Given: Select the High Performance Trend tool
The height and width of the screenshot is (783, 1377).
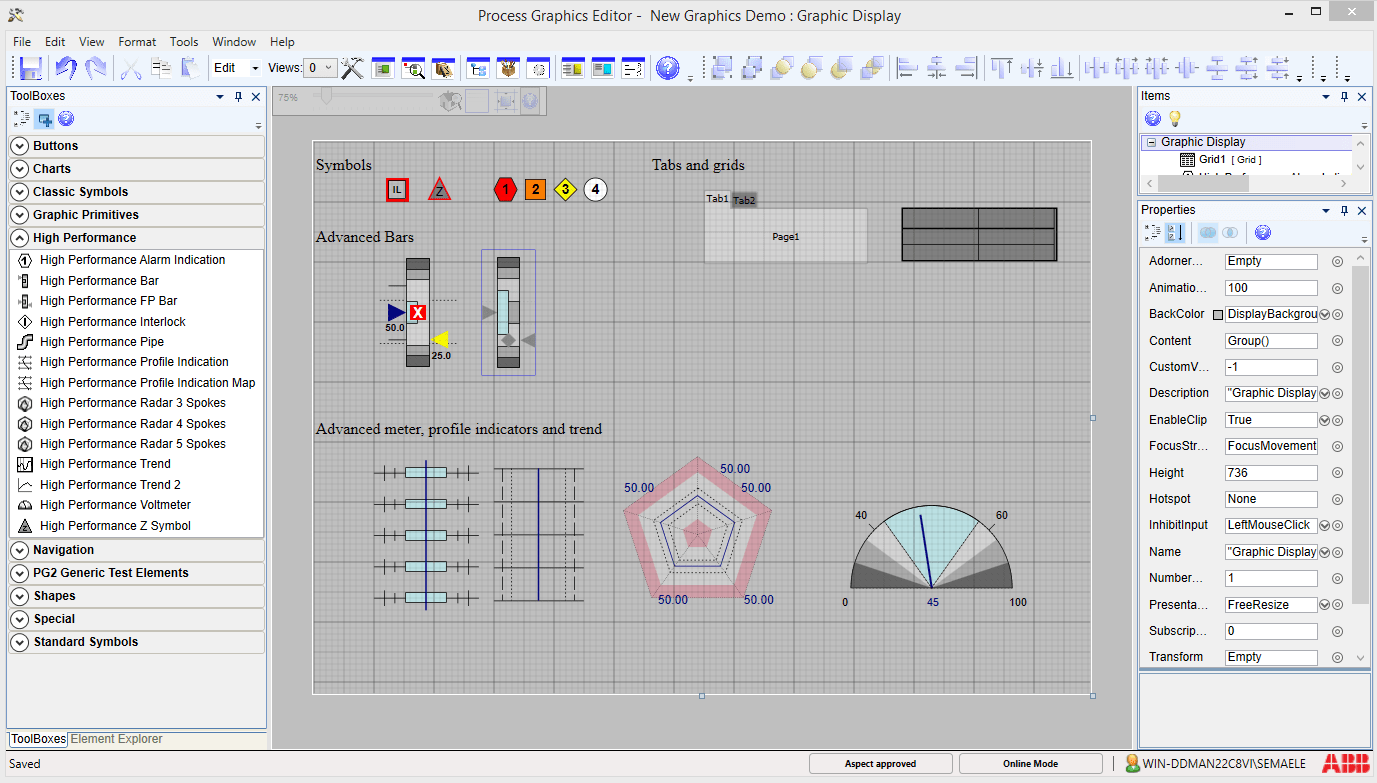Looking at the screenshot, I should 105,464.
